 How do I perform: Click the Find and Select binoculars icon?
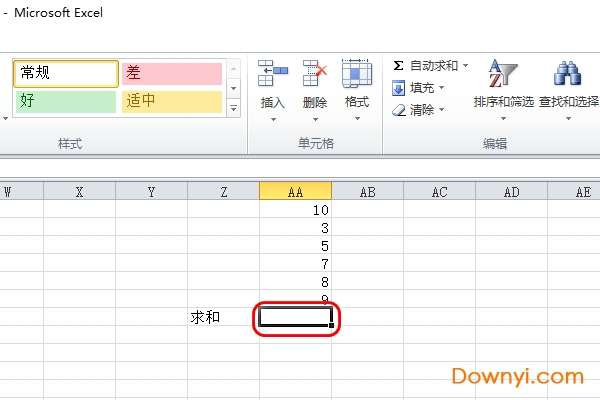(567, 73)
